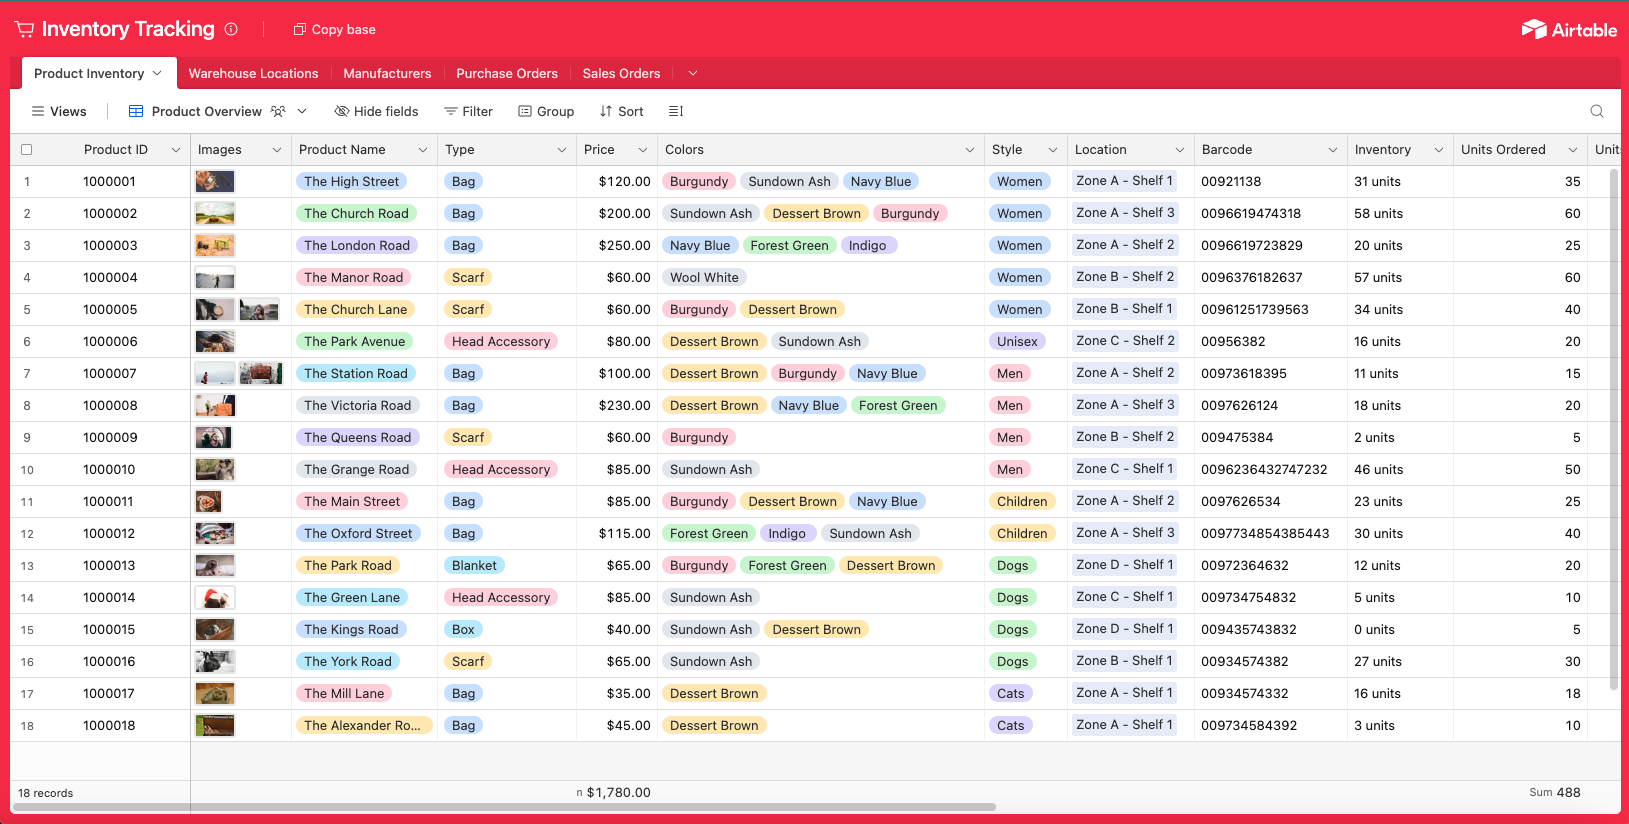Screen dimensions: 1629x824
Task: Click the info icon beside Inventory Tracking
Action: (231, 29)
